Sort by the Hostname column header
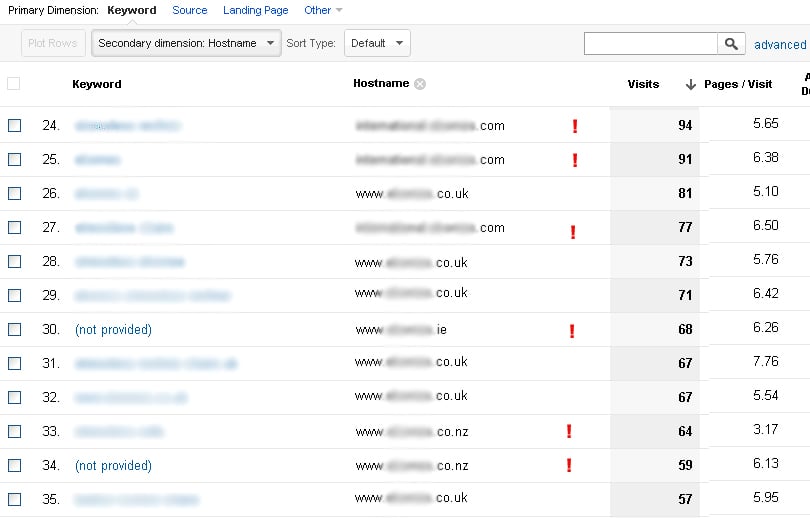The width and height of the screenshot is (810, 518). (x=381, y=84)
